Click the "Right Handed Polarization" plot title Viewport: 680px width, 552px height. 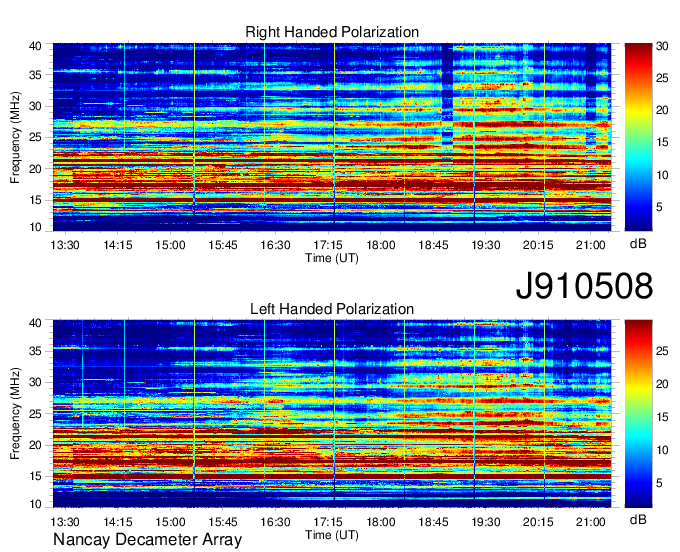pos(332,32)
